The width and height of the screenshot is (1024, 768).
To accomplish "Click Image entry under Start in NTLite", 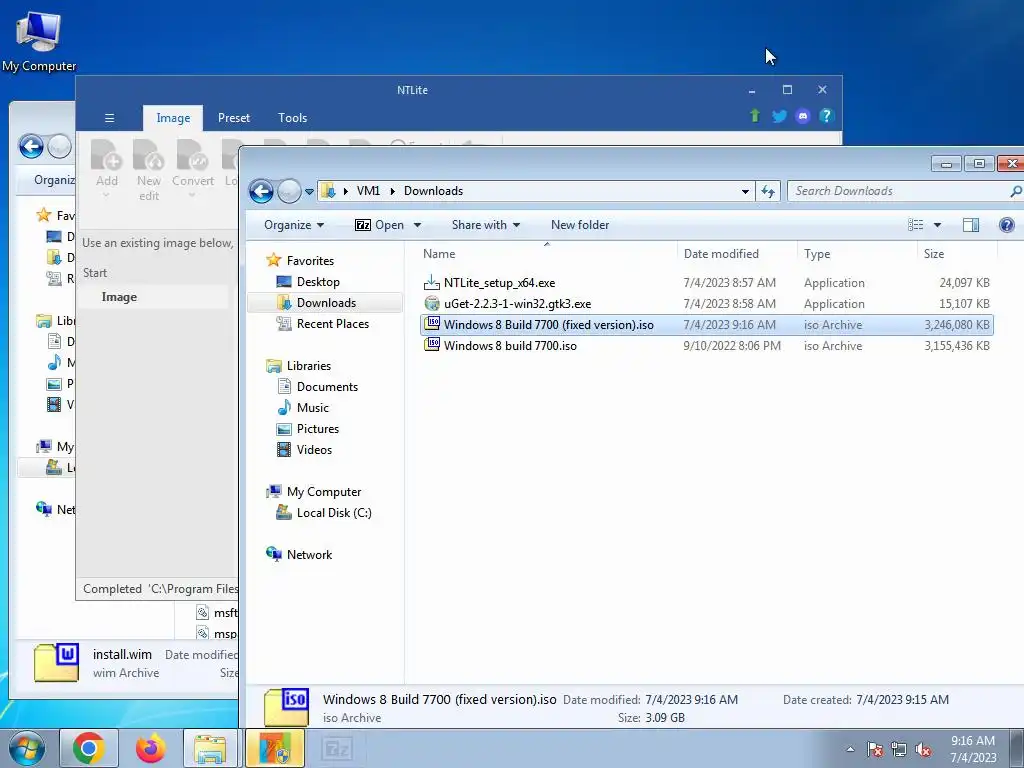I will coord(119,296).
